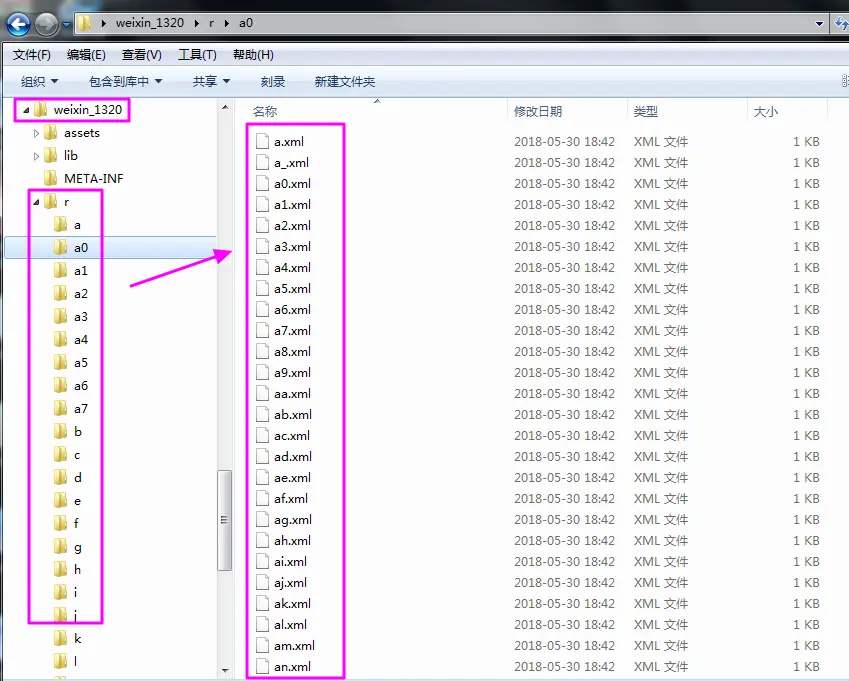Click the a0.xml file icon
The width and height of the screenshot is (849, 681).
tap(263, 184)
